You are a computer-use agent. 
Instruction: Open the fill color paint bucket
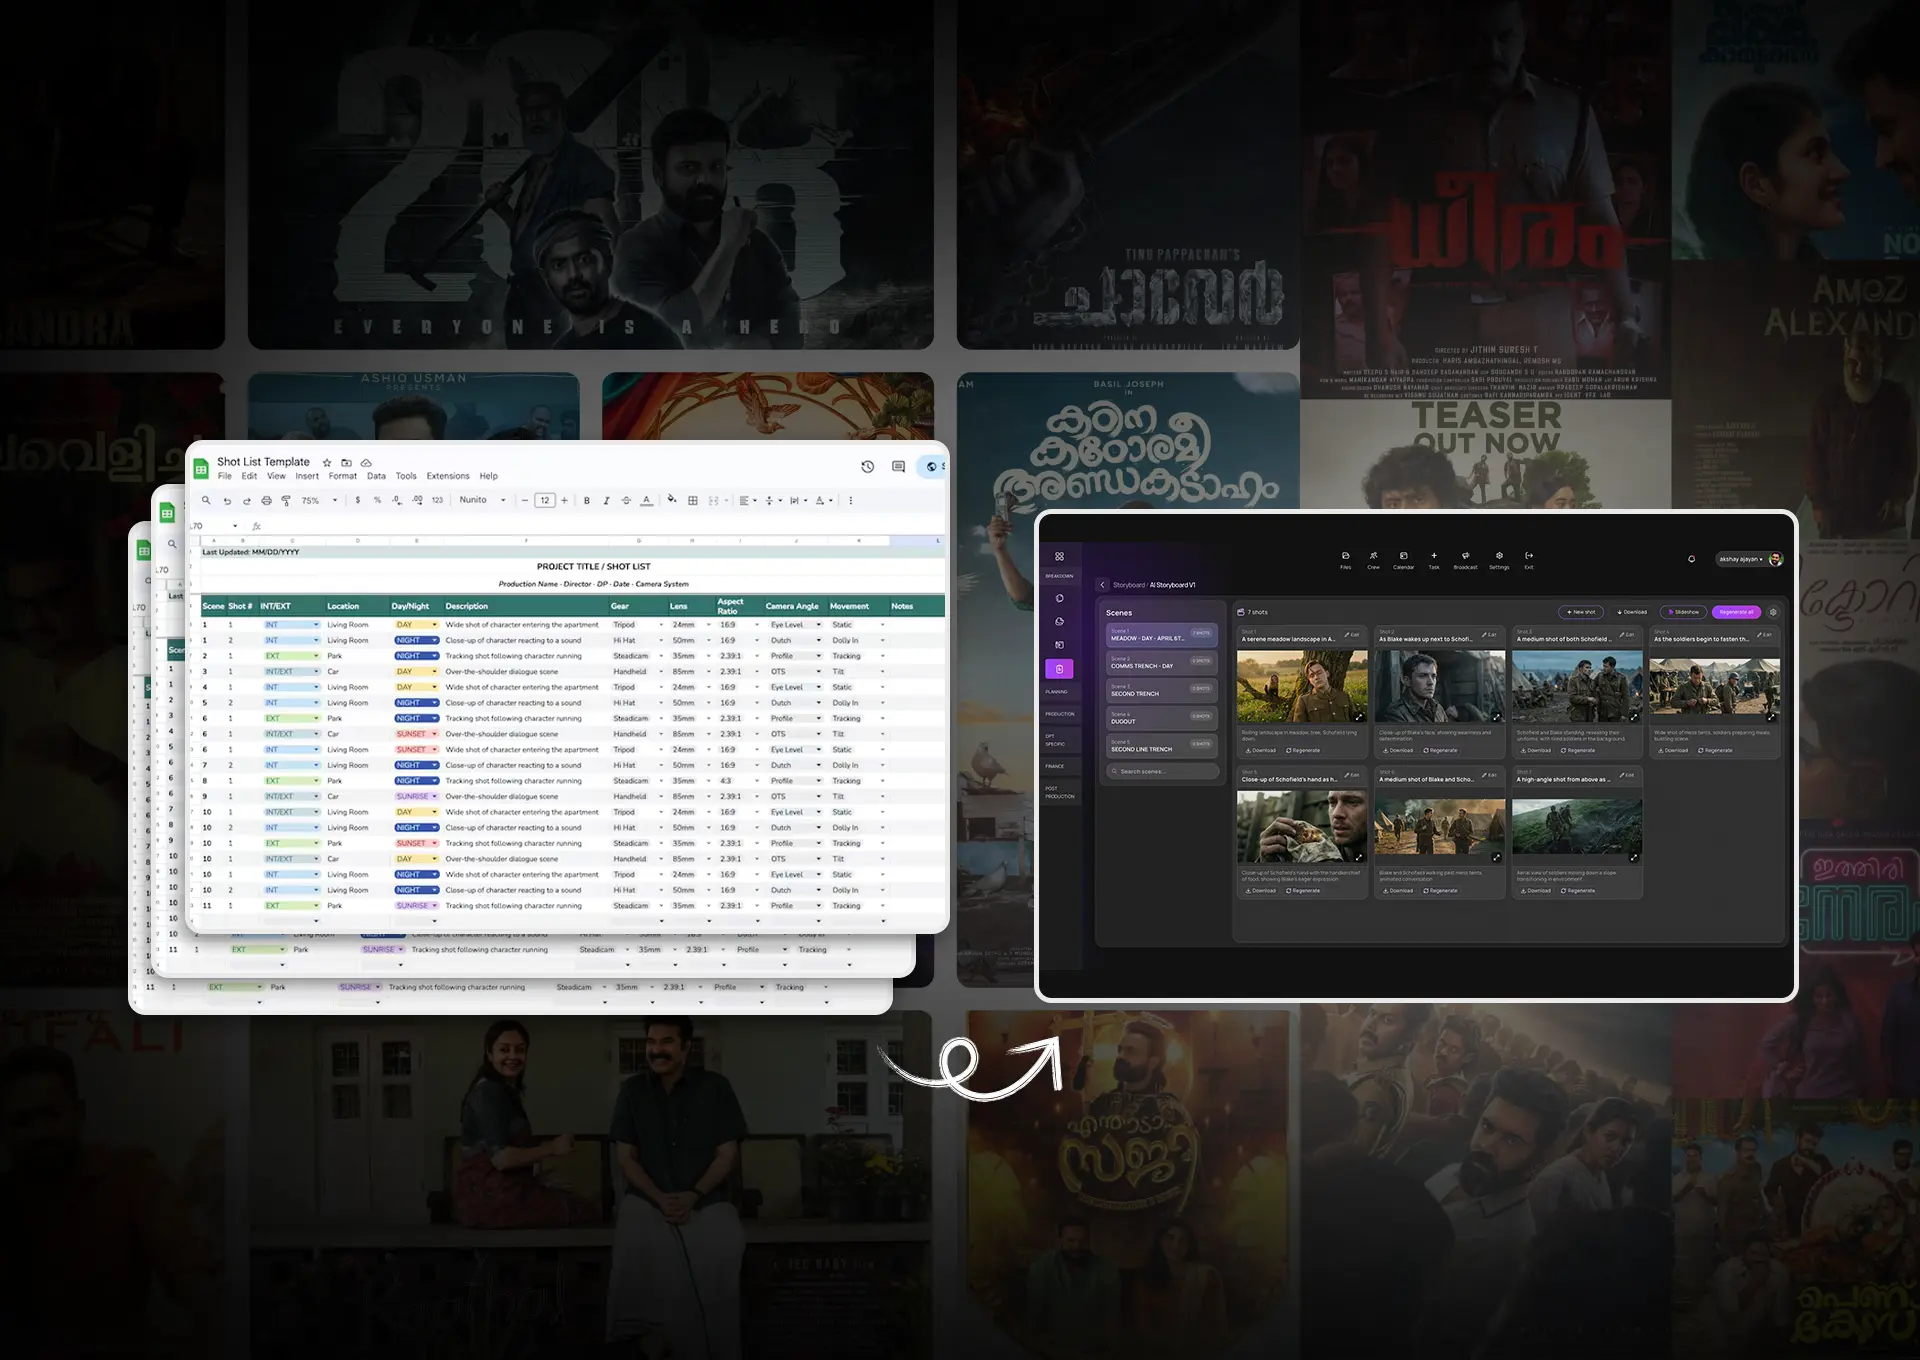(x=671, y=500)
